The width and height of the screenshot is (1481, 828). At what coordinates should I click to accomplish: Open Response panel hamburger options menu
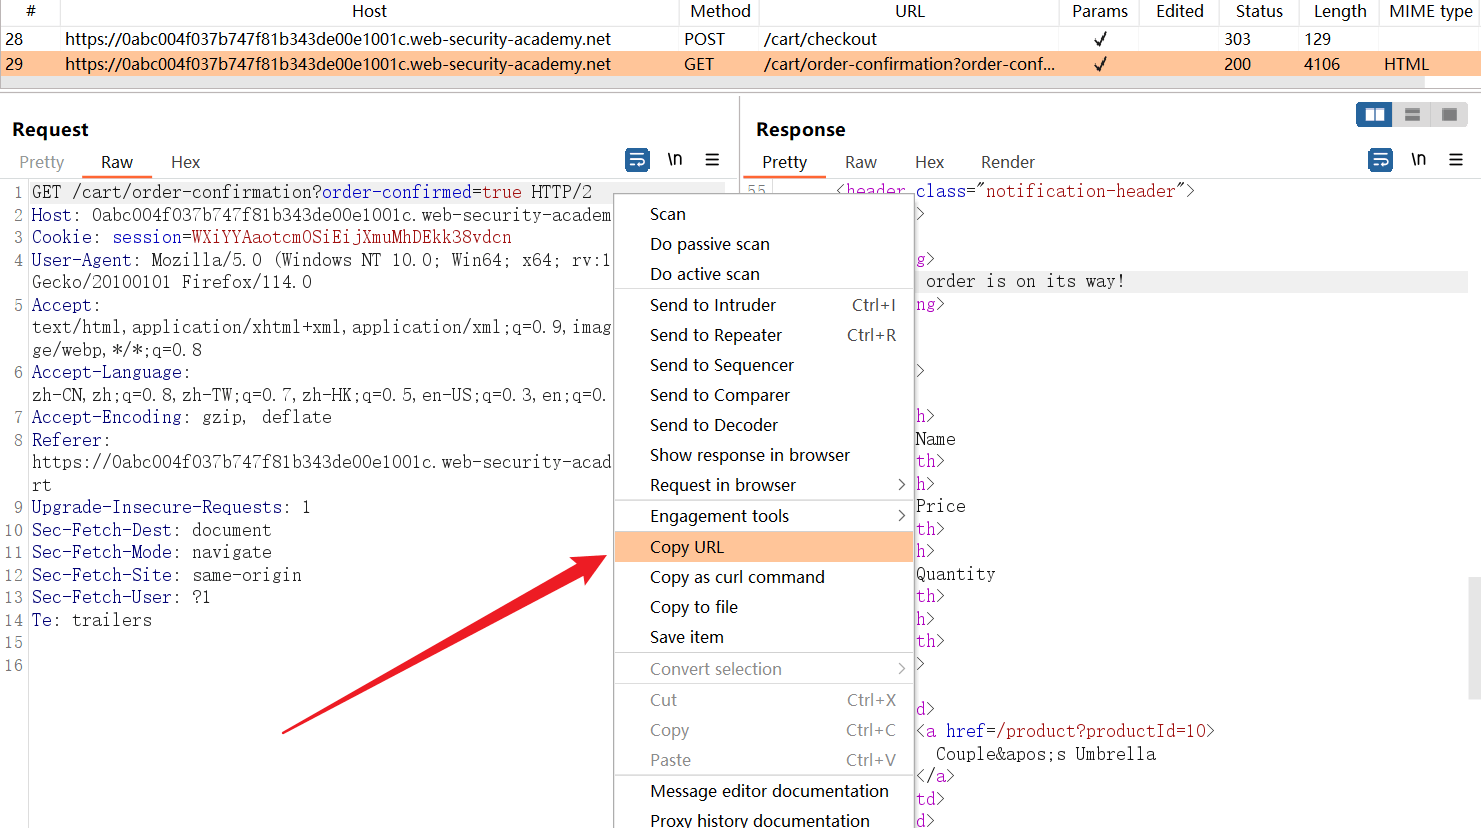[x=1456, y=160]
